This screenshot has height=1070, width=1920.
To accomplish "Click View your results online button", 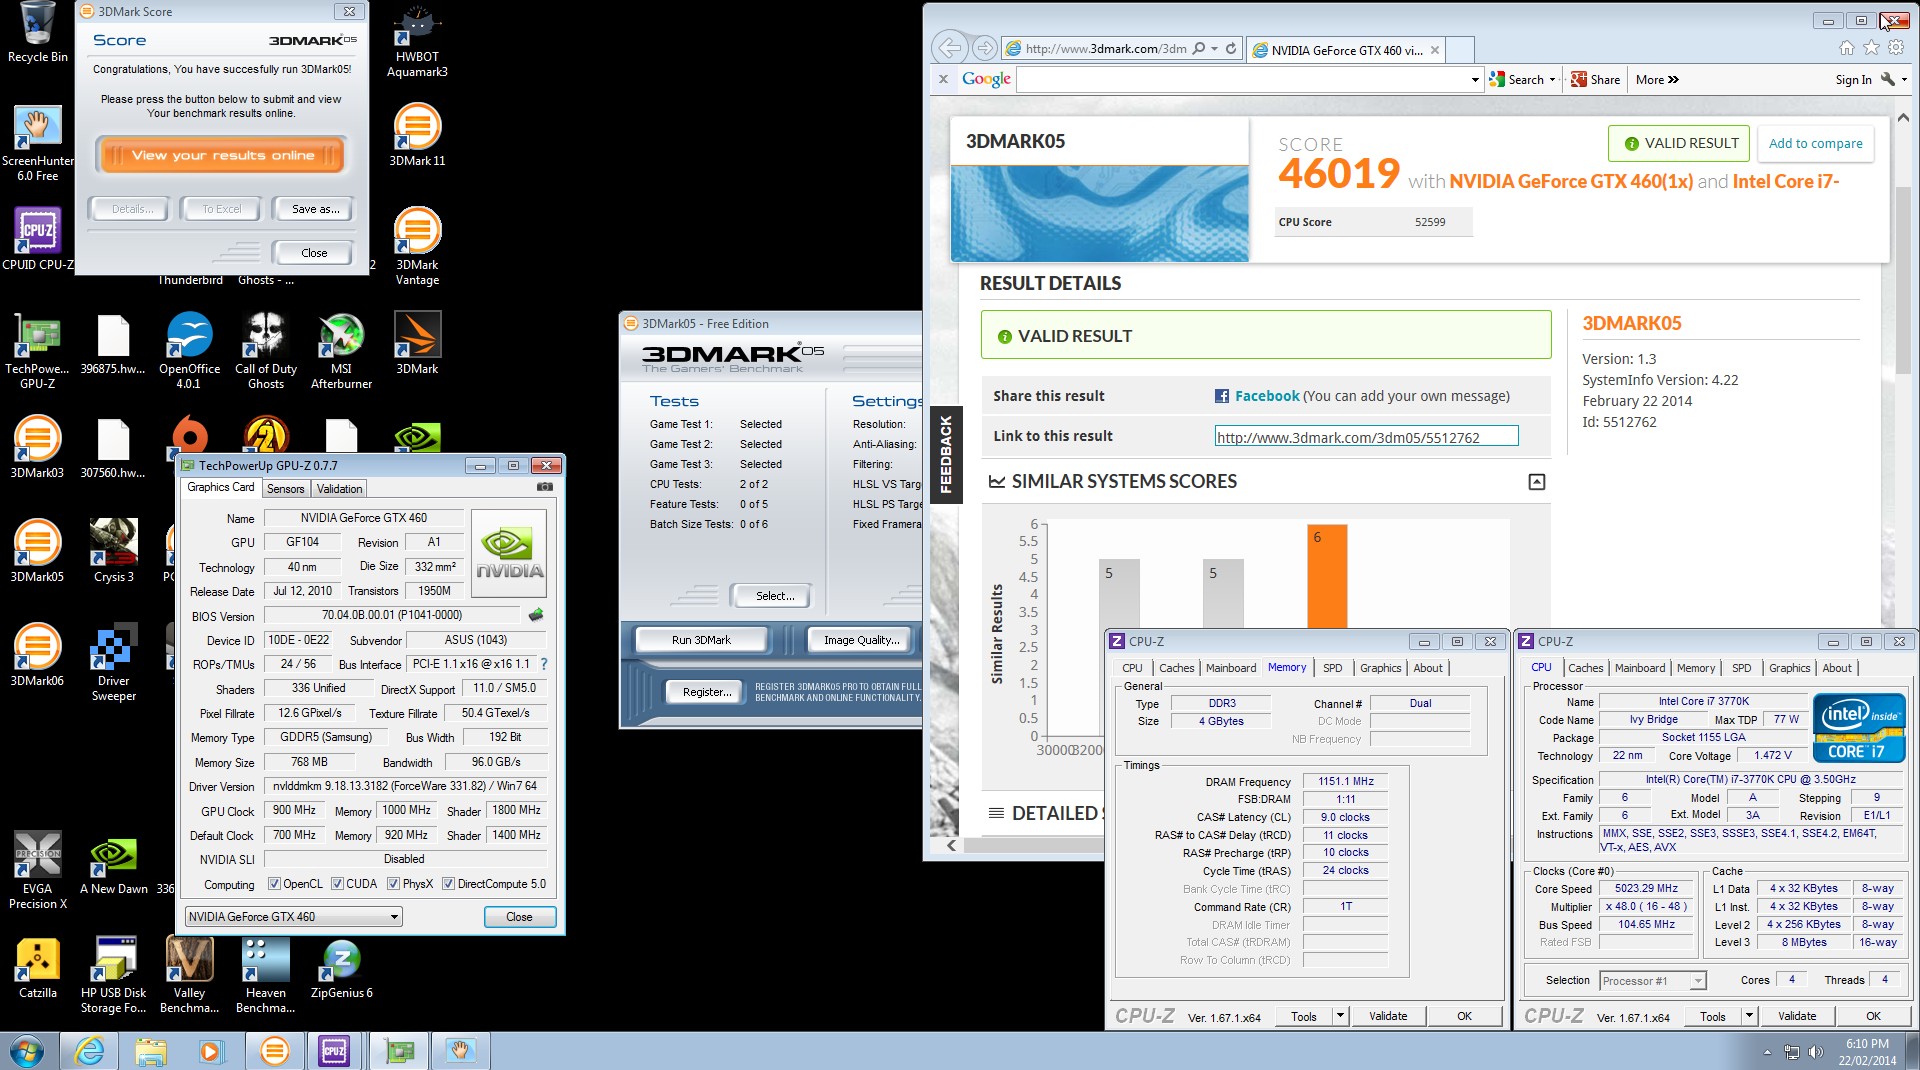I will [222, 155].
